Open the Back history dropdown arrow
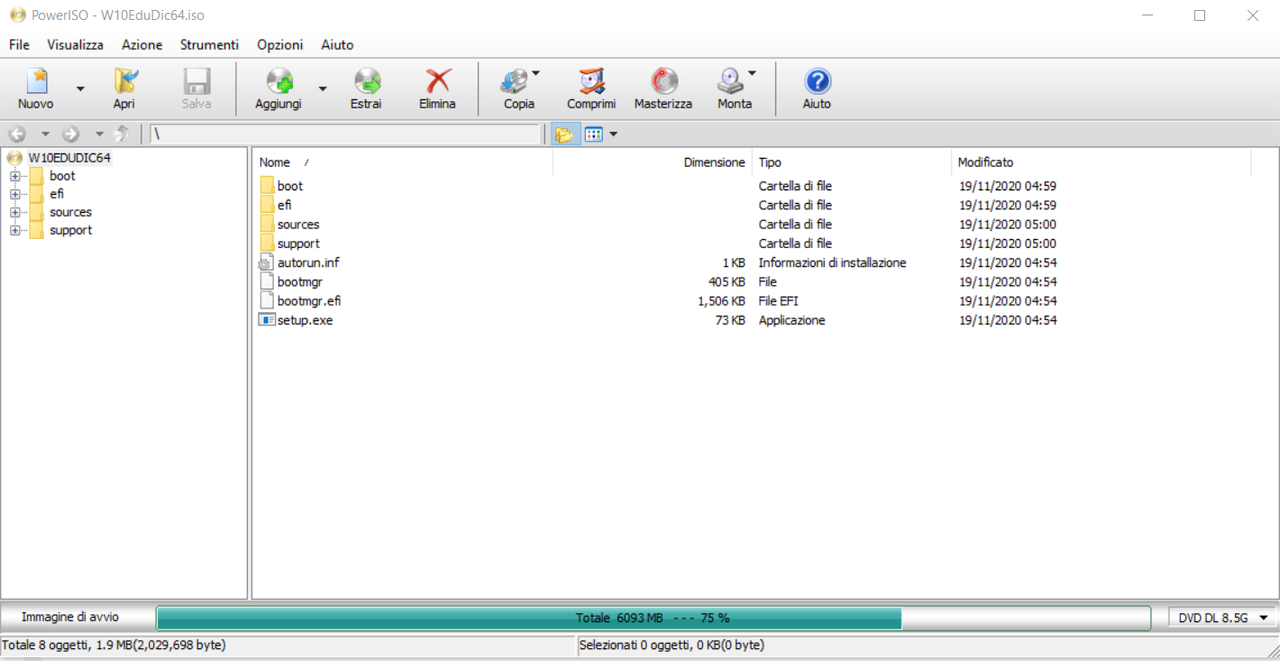Screen dimensions: 1280x661 (44, 134)
